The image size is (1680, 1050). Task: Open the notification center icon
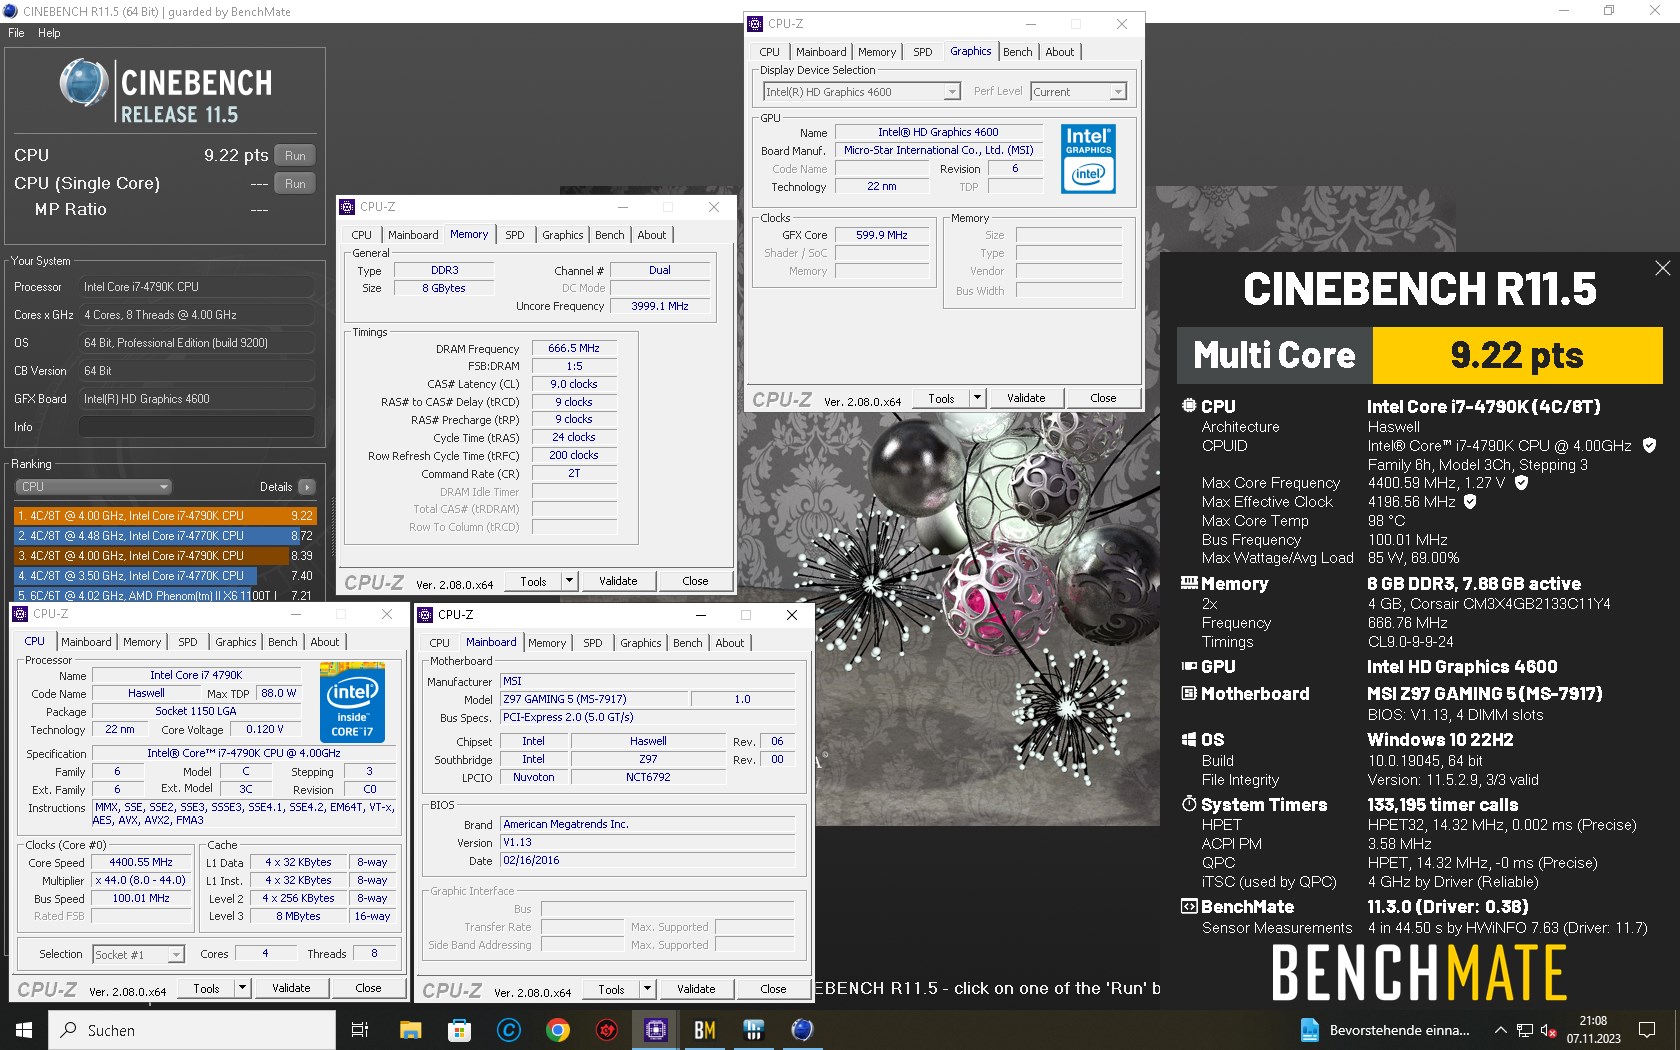pyautogui.click(x=1647, y=1030)
